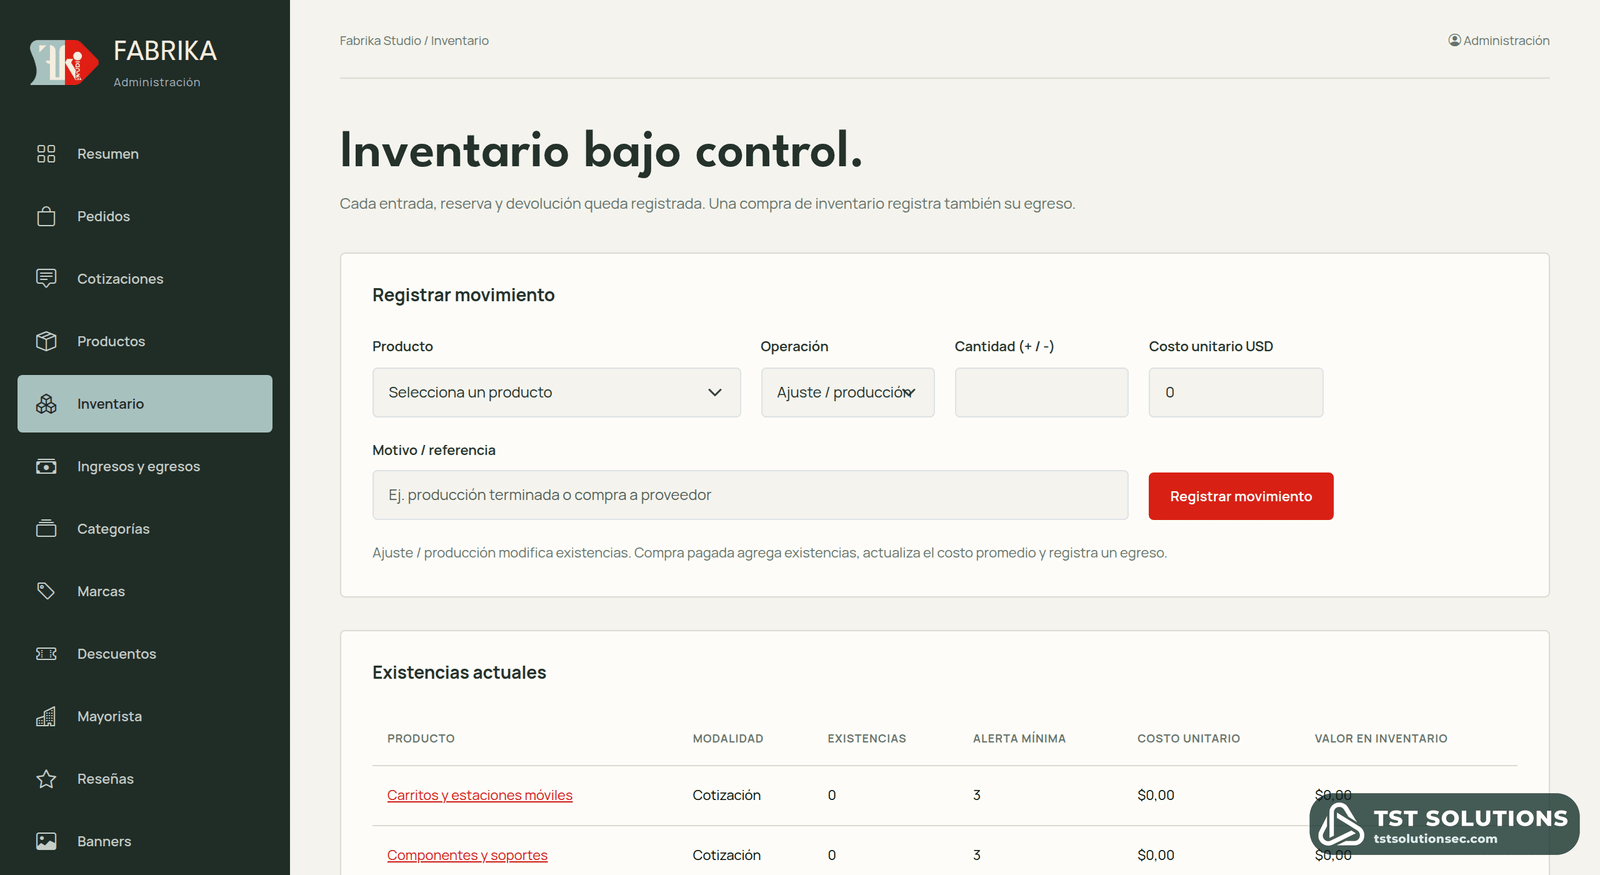Image resolution: width=1600 pixels, height=875 pixels.
Task: Click the Ingresos y egresos cash icon
Action: point(46,466)
